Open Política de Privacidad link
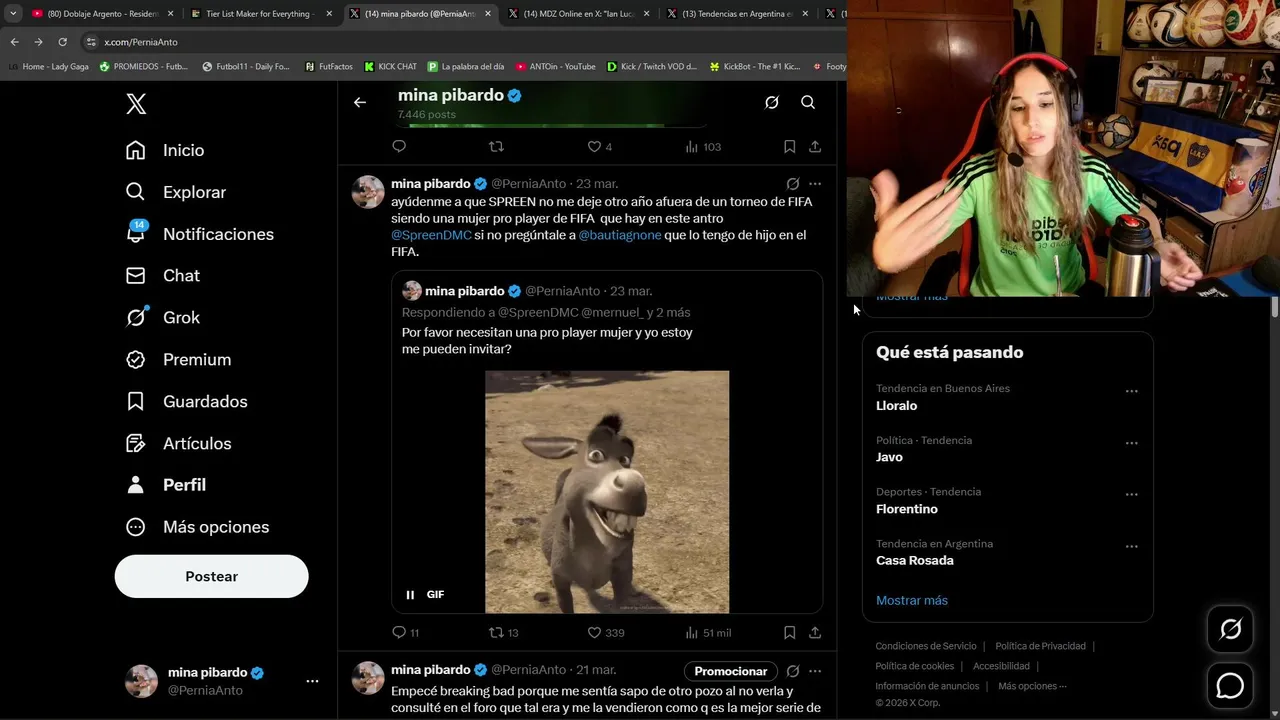The height and width of the screenshot is (720, 1280). click(x=1040, y=646)
